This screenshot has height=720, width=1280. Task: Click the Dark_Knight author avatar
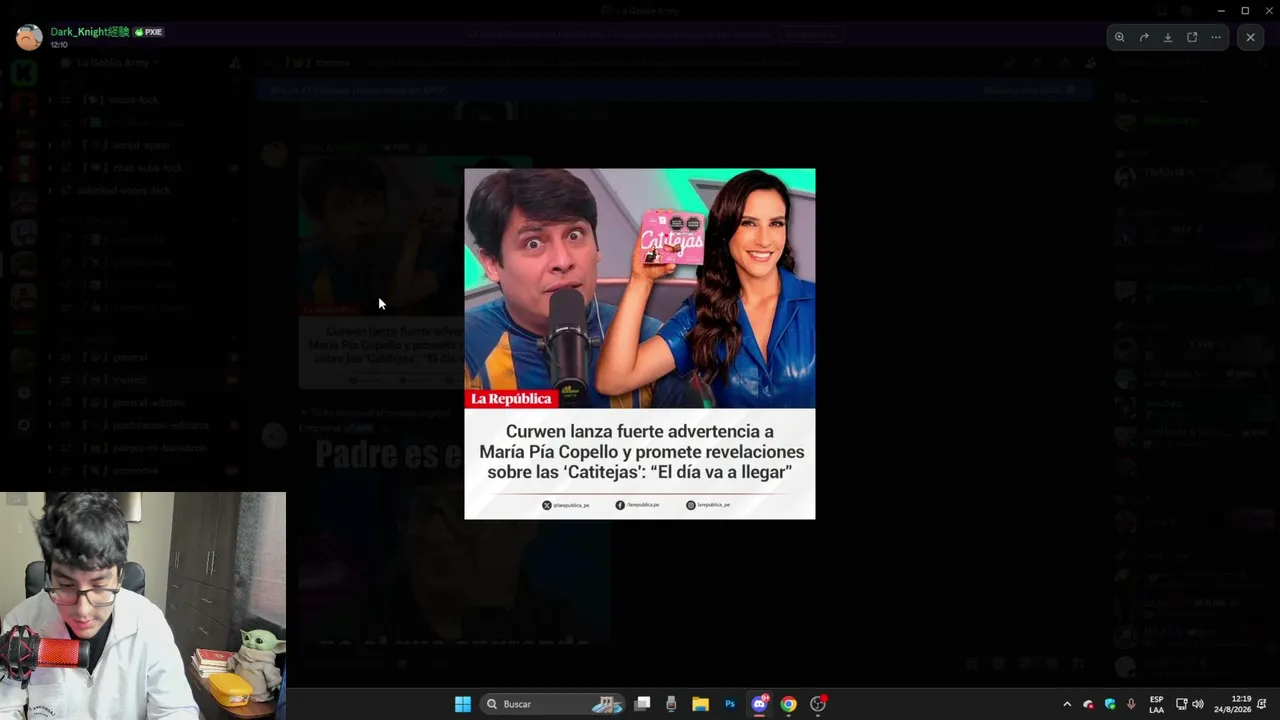29,37
